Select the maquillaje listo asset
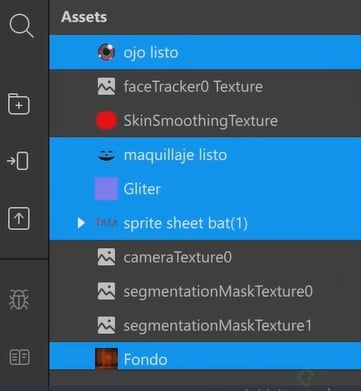 coord(205,155)
